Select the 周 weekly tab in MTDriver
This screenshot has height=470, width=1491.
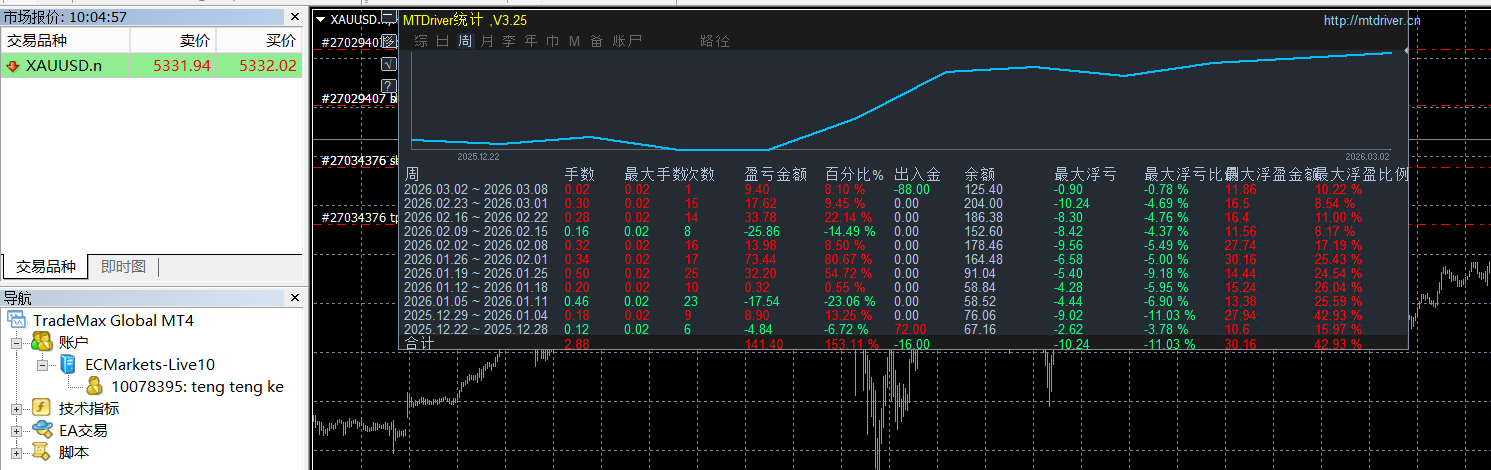pos(465,41)
